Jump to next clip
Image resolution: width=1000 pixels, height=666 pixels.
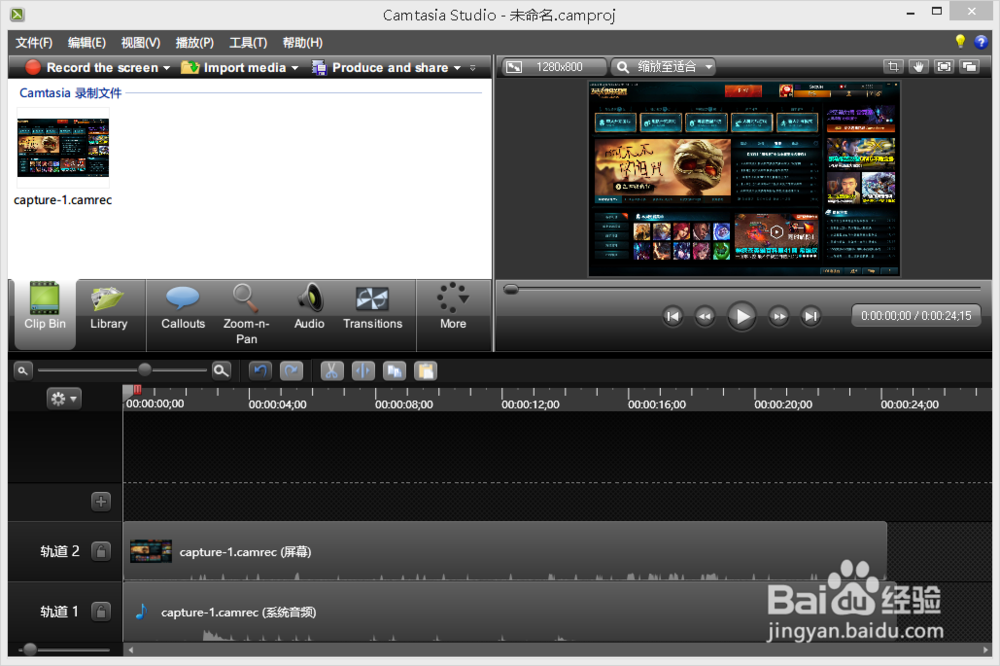pyautogui.click(x=811, y=316)
